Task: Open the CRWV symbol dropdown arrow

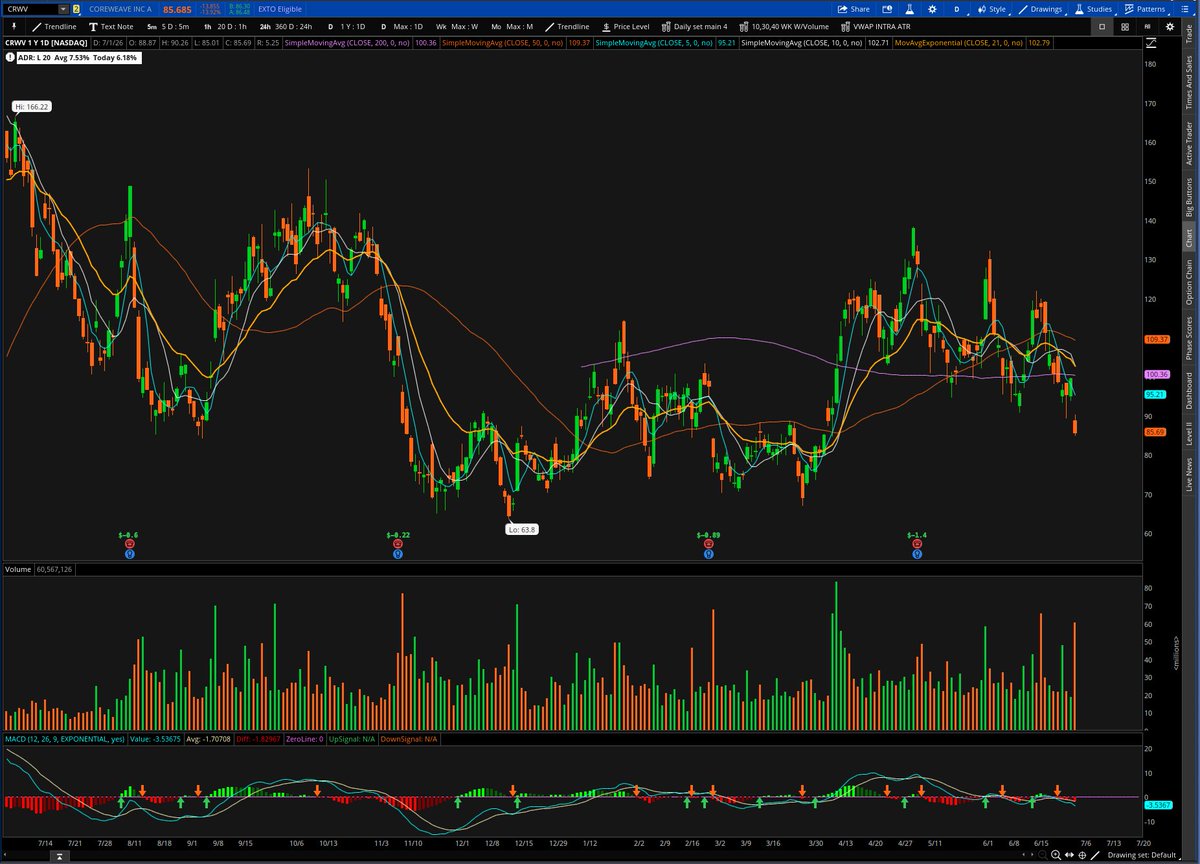Action: [x=63, y=9]
